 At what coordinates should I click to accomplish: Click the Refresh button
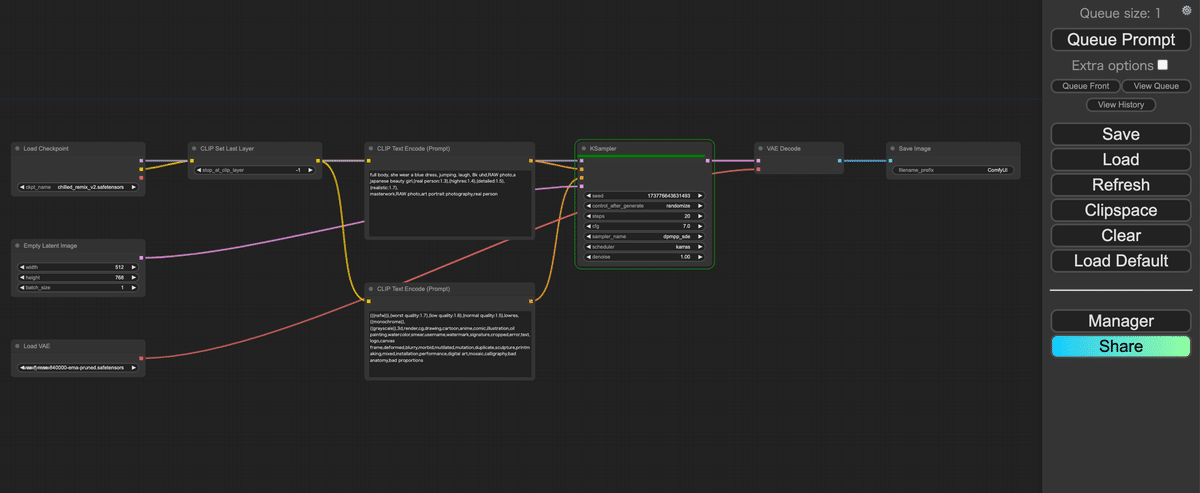tap(1121, 185)
